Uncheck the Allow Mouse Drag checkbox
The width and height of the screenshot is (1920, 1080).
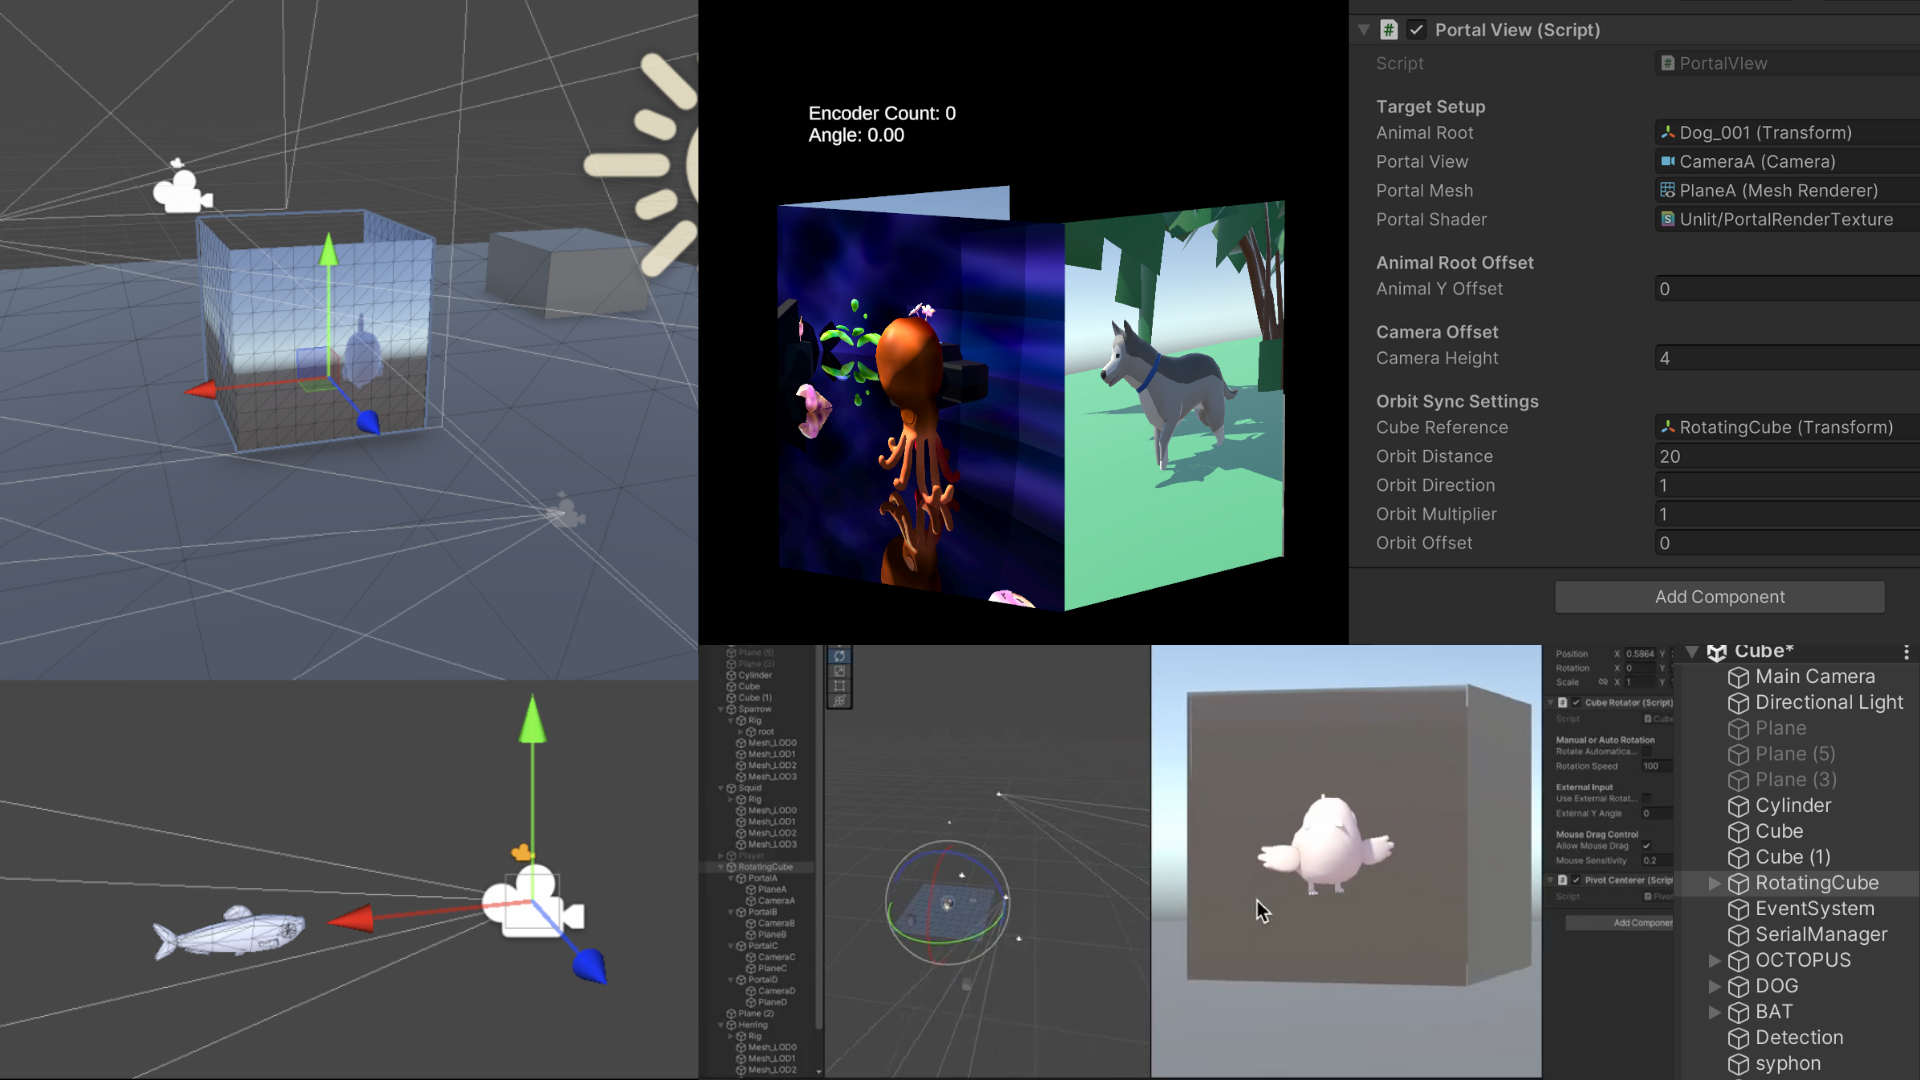tap(1647, 846)
